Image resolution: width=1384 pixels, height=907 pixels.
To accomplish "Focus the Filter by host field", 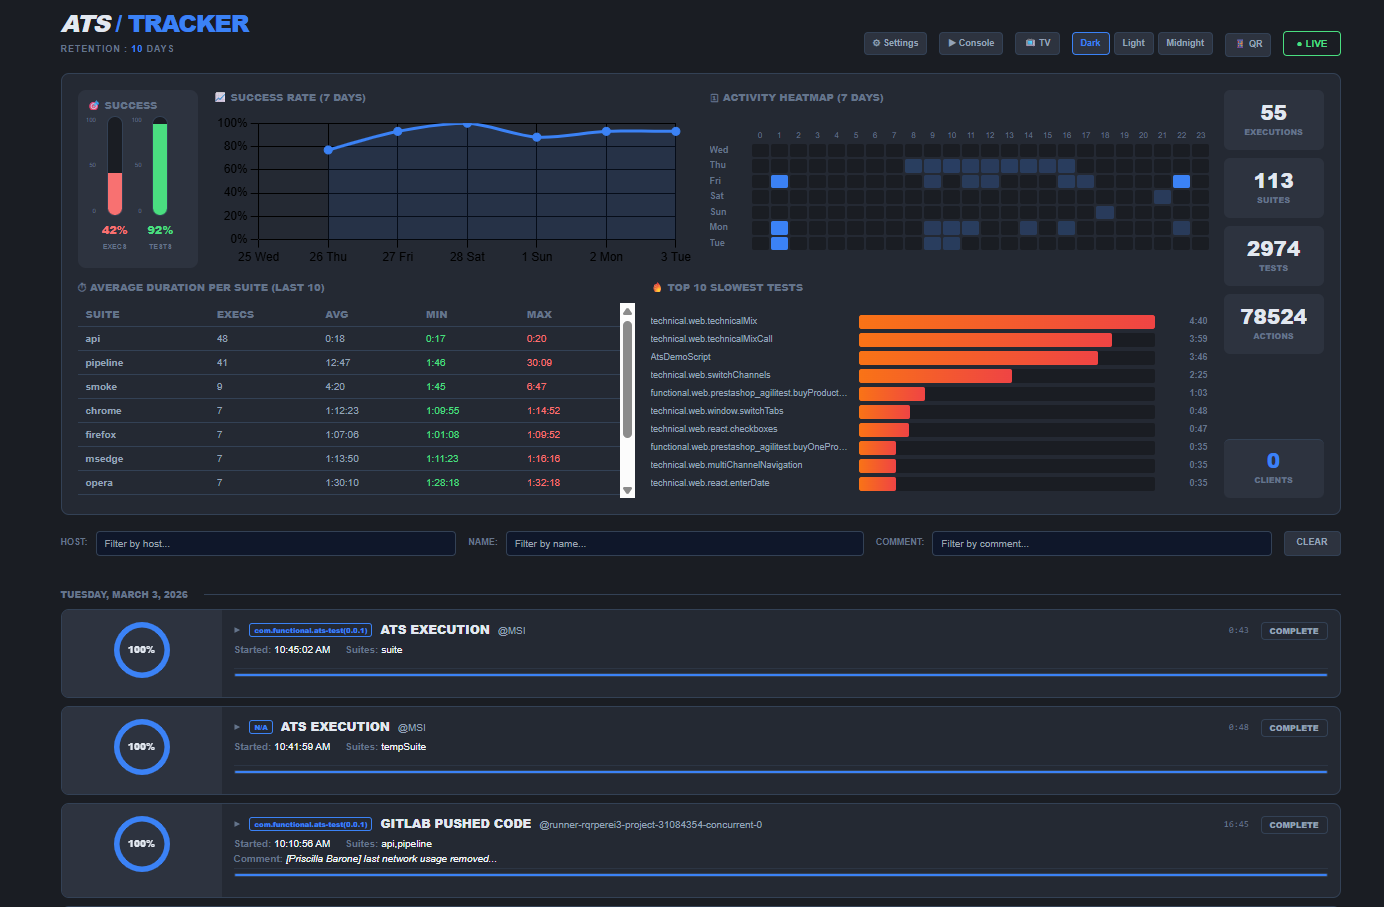I will [x=276, y=543].
